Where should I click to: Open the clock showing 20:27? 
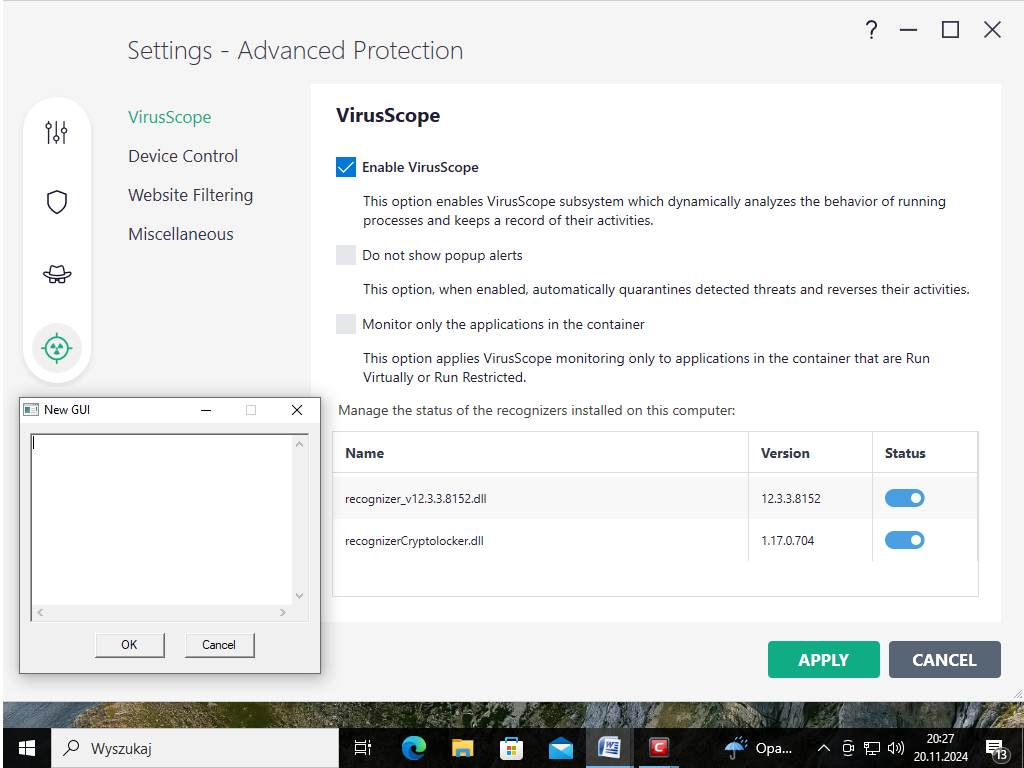pos(940,748)
